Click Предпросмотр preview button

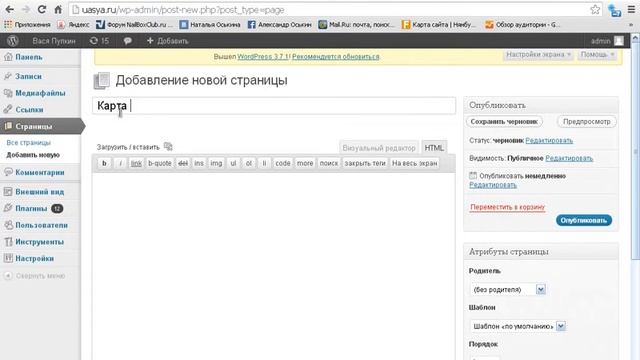[x=587, y=122]
